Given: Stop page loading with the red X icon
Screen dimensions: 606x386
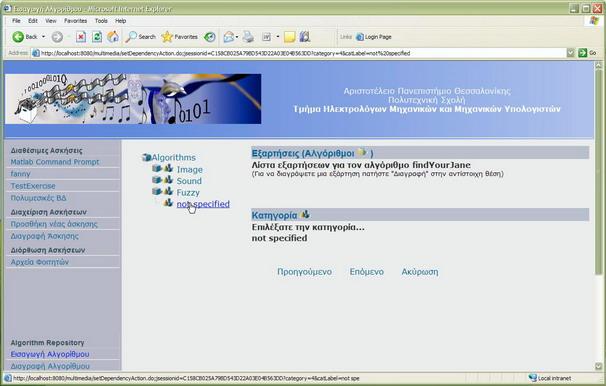Looking at the screenshot, I should point(80,37).
